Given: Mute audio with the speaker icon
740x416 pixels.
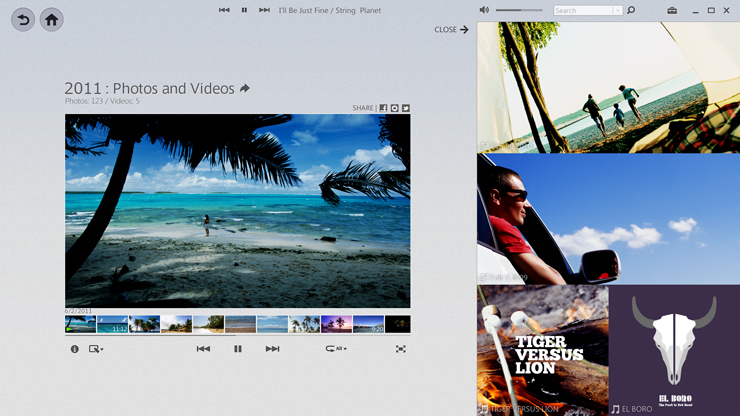Looking at the screenshot, I should pos(484,10).
